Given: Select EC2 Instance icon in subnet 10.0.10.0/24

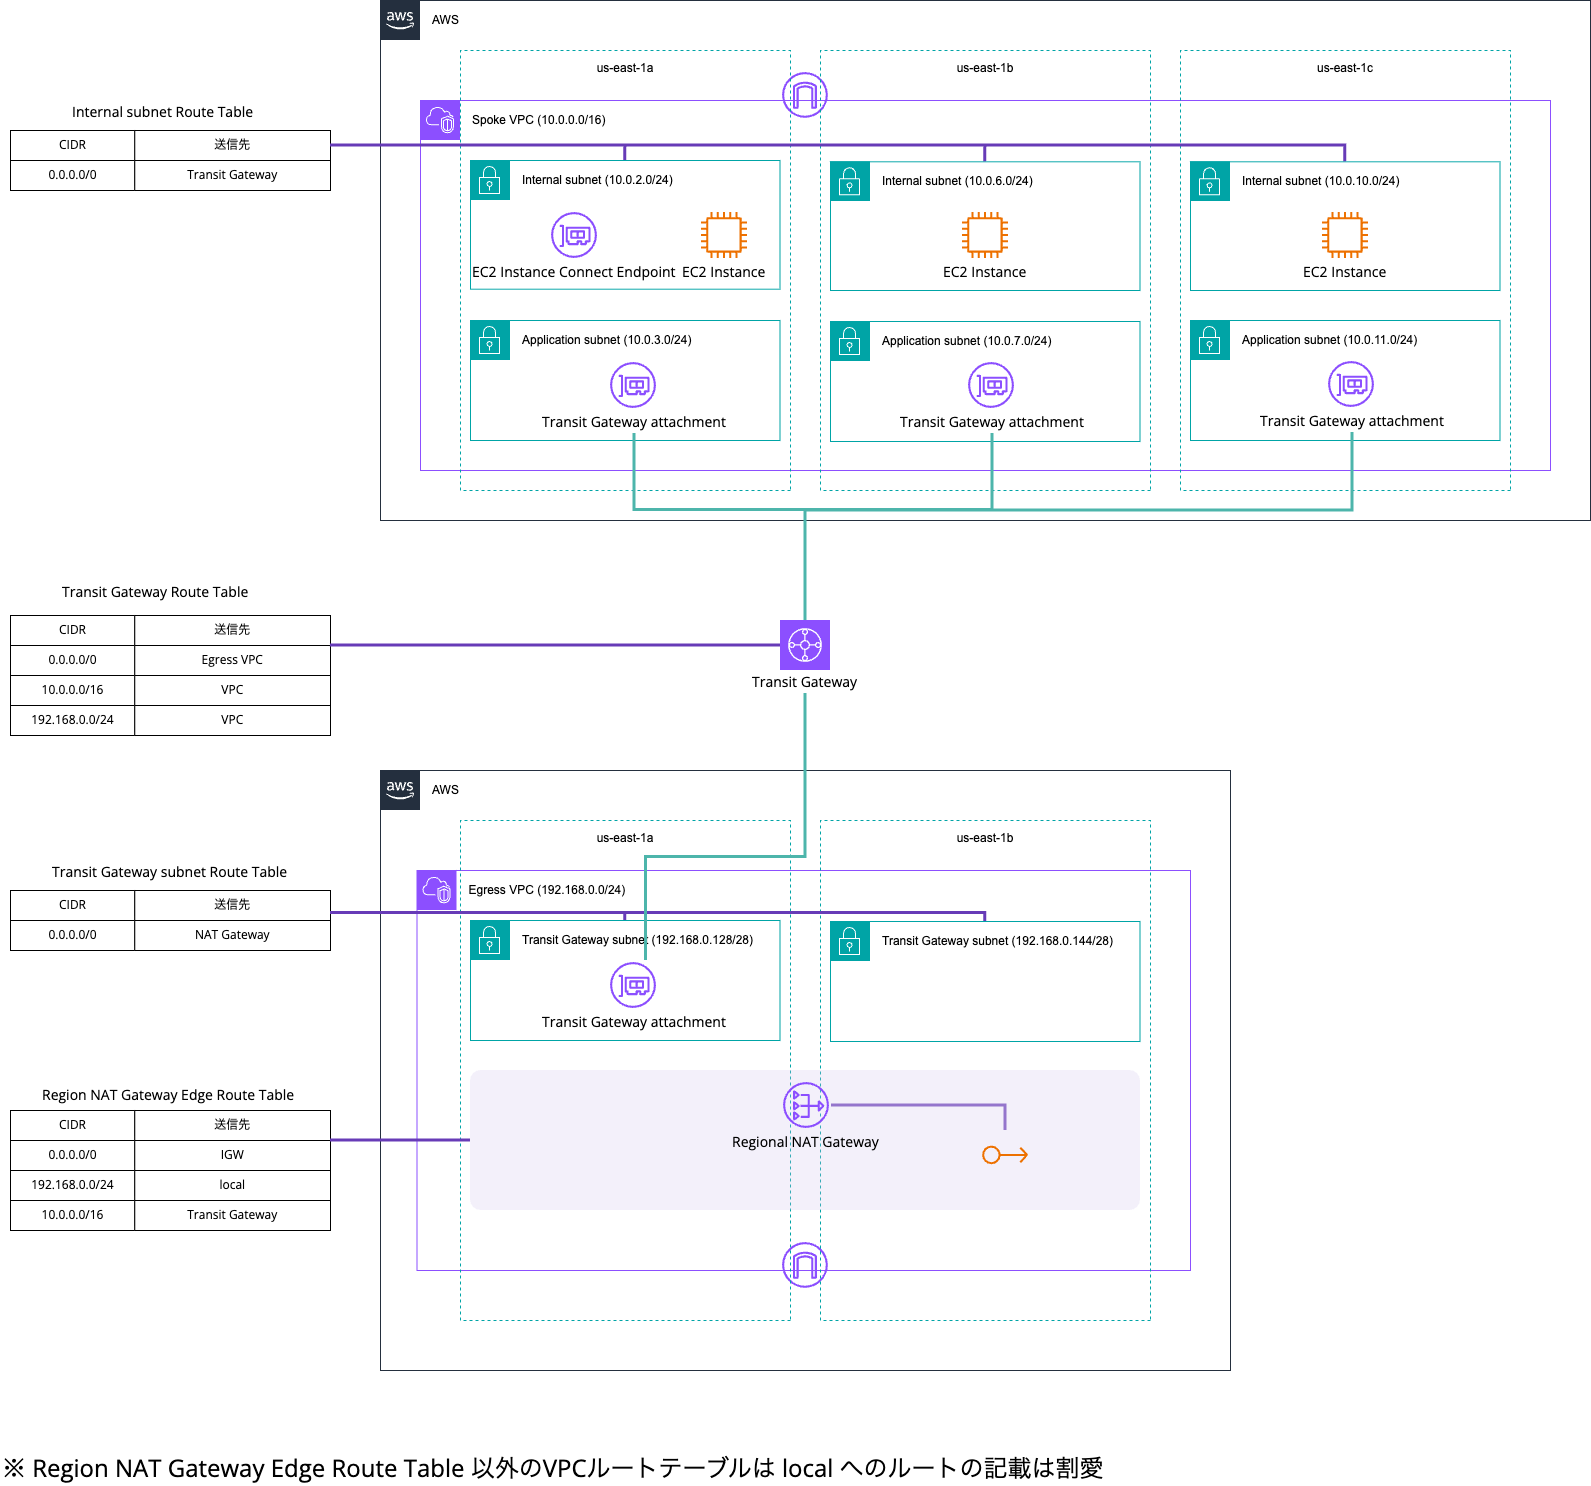Looking at the screenshot, I should (1345, 235).
